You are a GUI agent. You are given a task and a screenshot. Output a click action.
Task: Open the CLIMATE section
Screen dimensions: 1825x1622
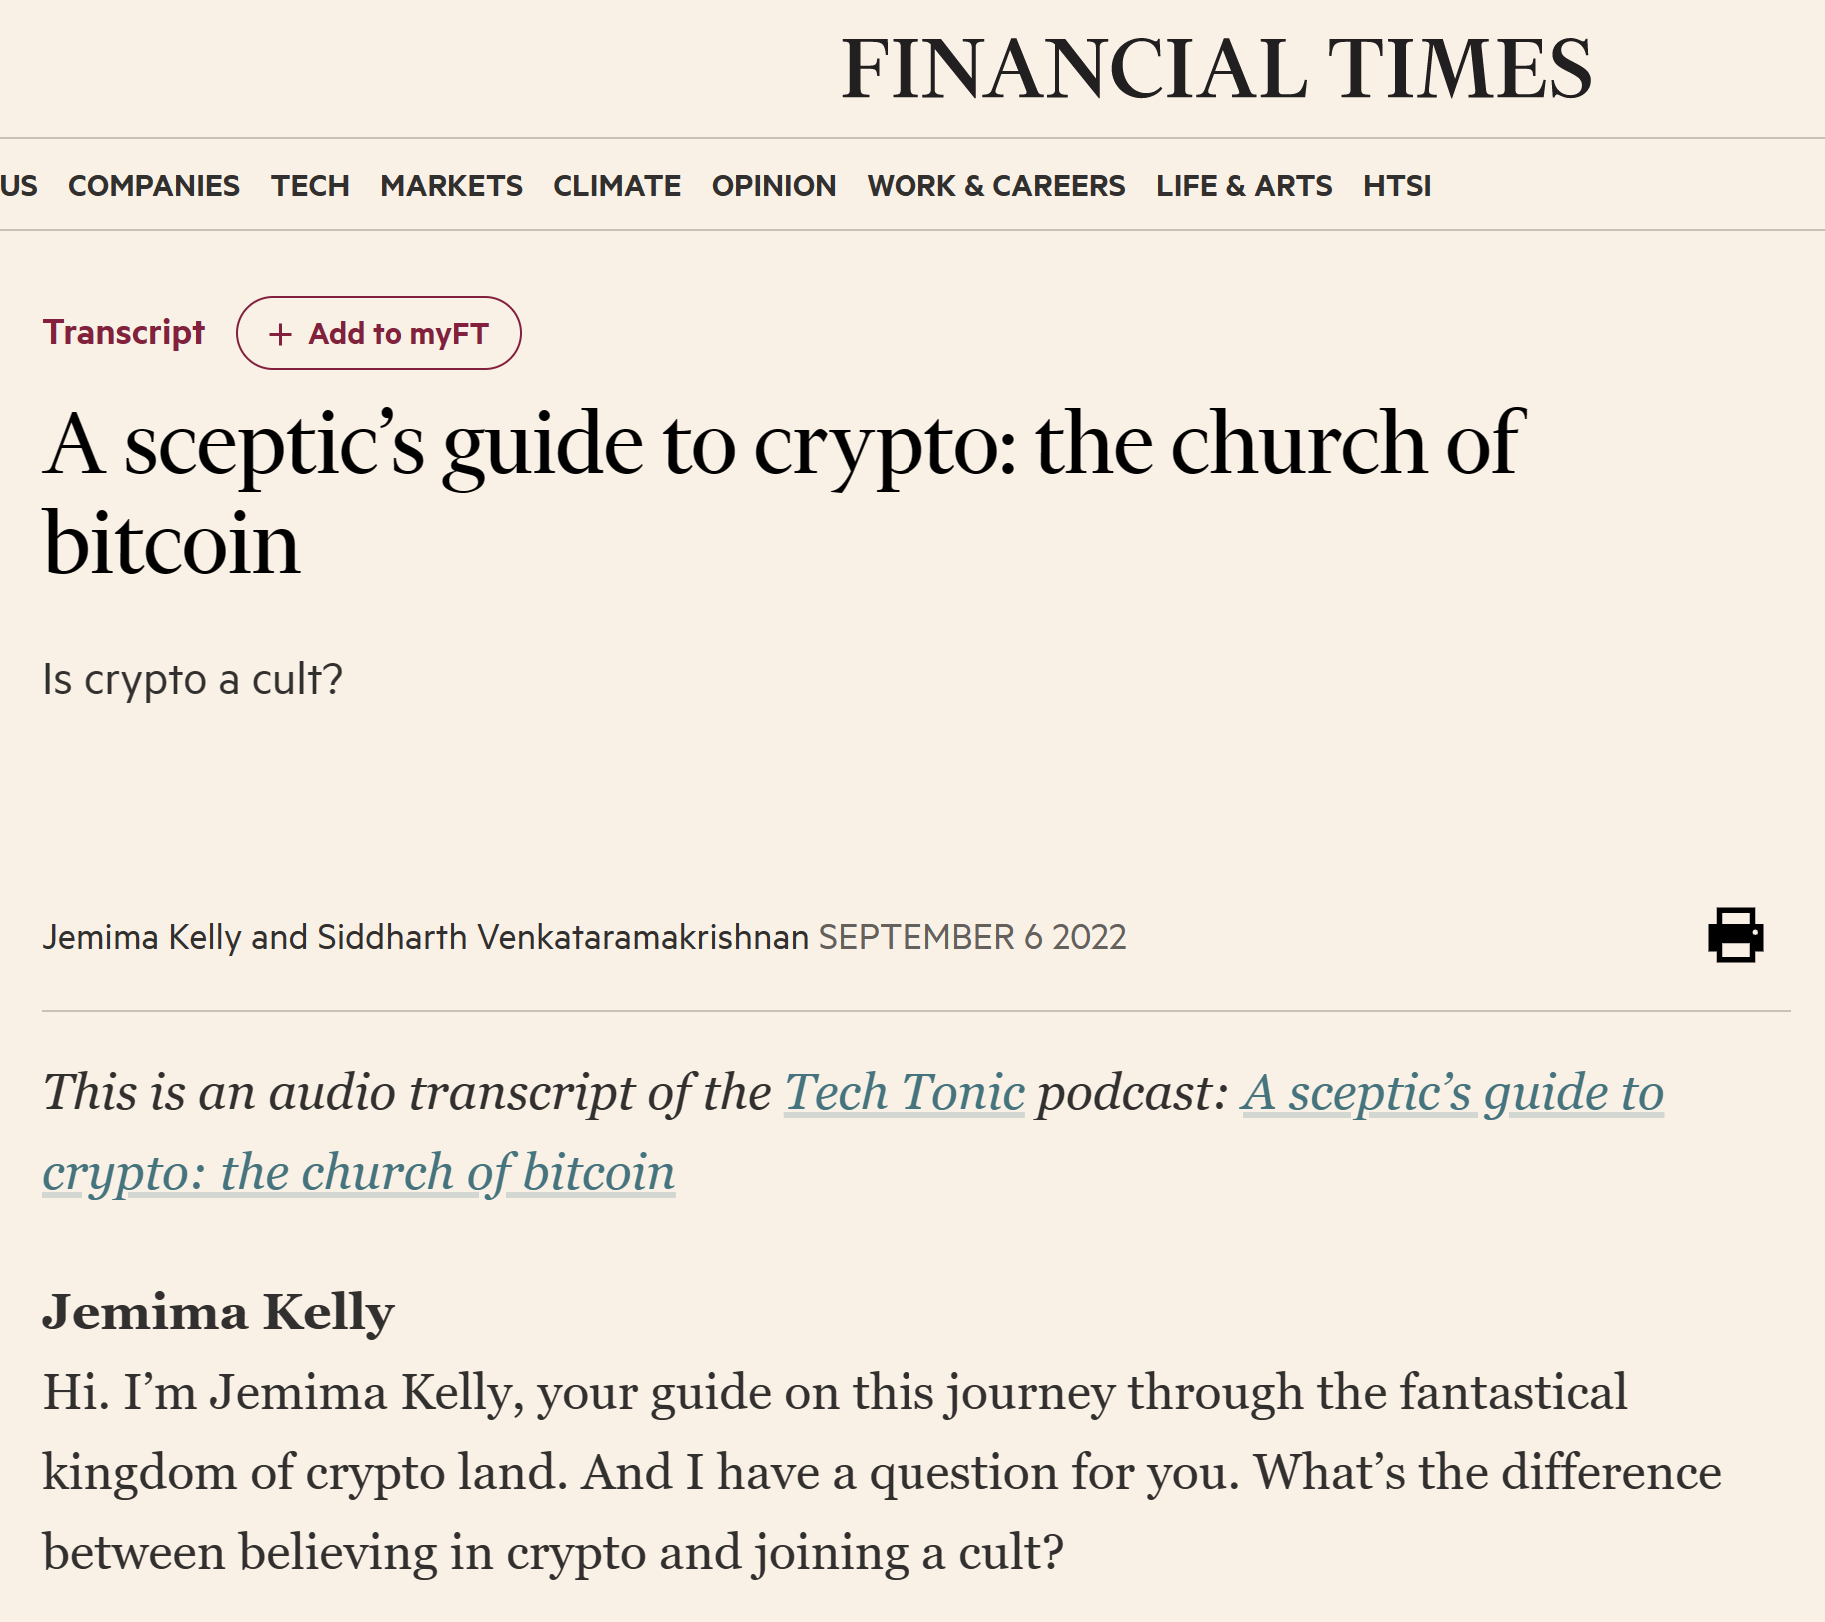(x=616, y=185)
